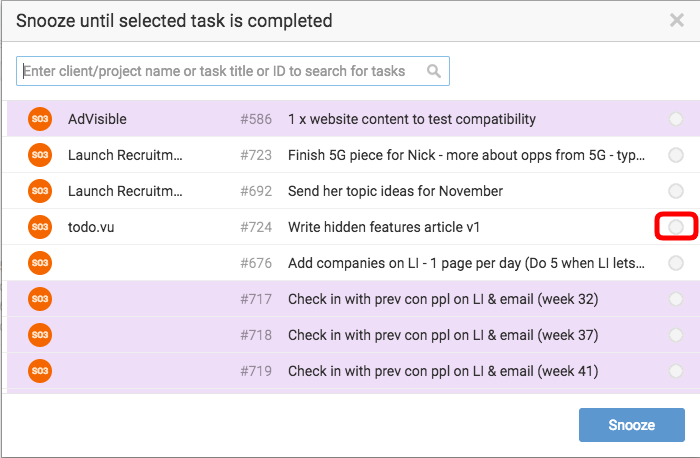Close the snooze dialog with X
The width and height of the screenshot is (700, 458).
677,20
